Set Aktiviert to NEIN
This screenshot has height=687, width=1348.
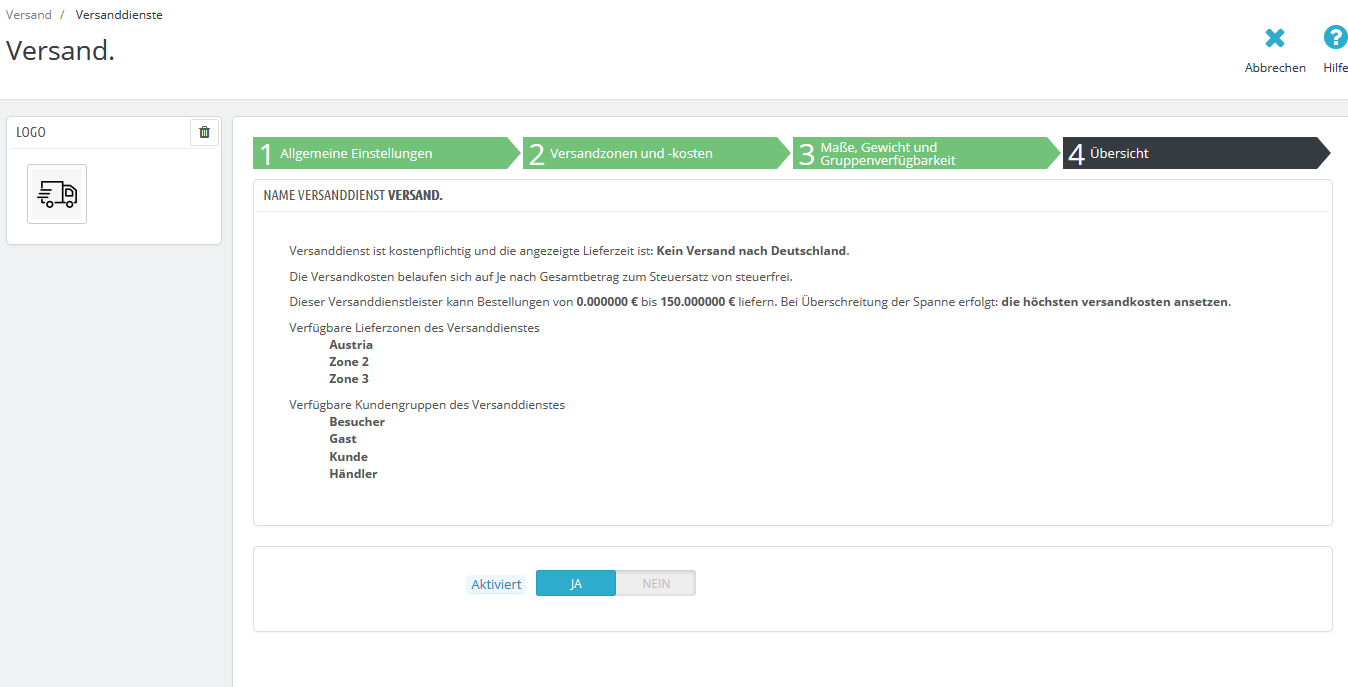tap(656, 583)
